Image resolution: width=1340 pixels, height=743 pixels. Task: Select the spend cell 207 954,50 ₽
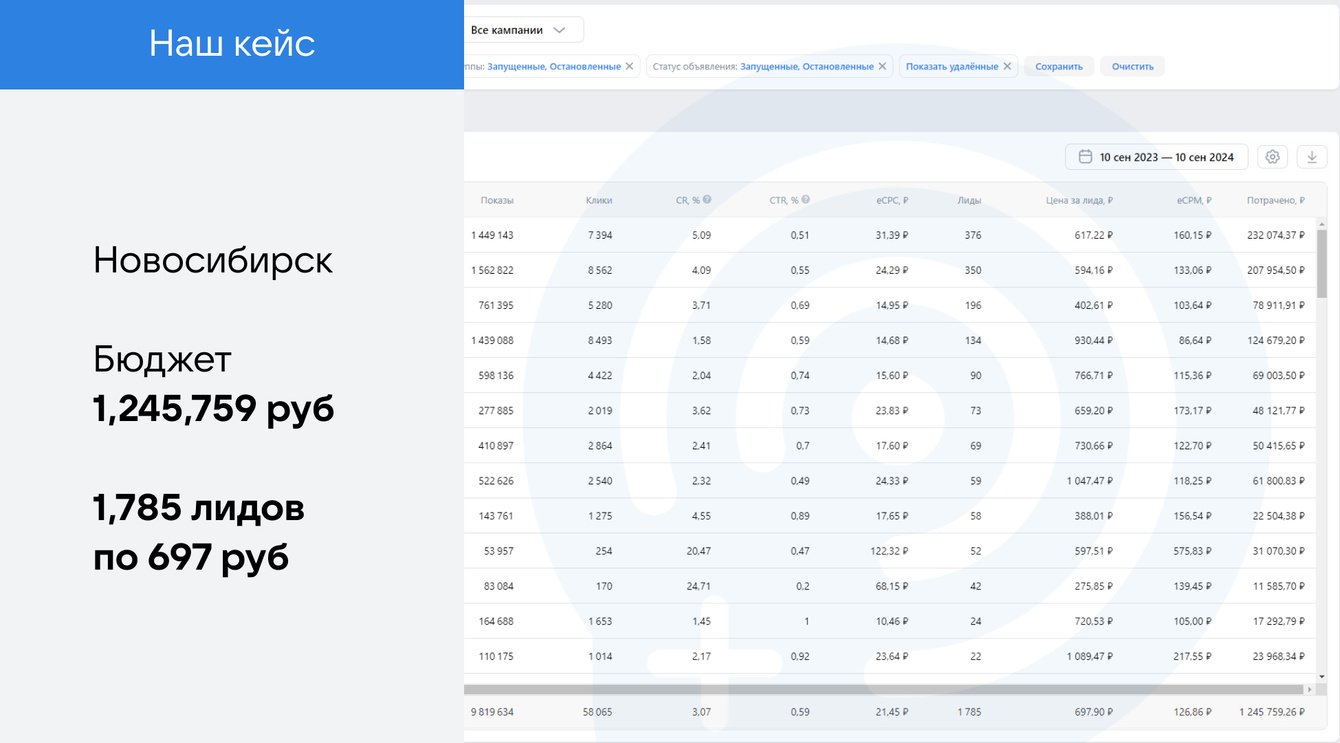click(1276, 270)
